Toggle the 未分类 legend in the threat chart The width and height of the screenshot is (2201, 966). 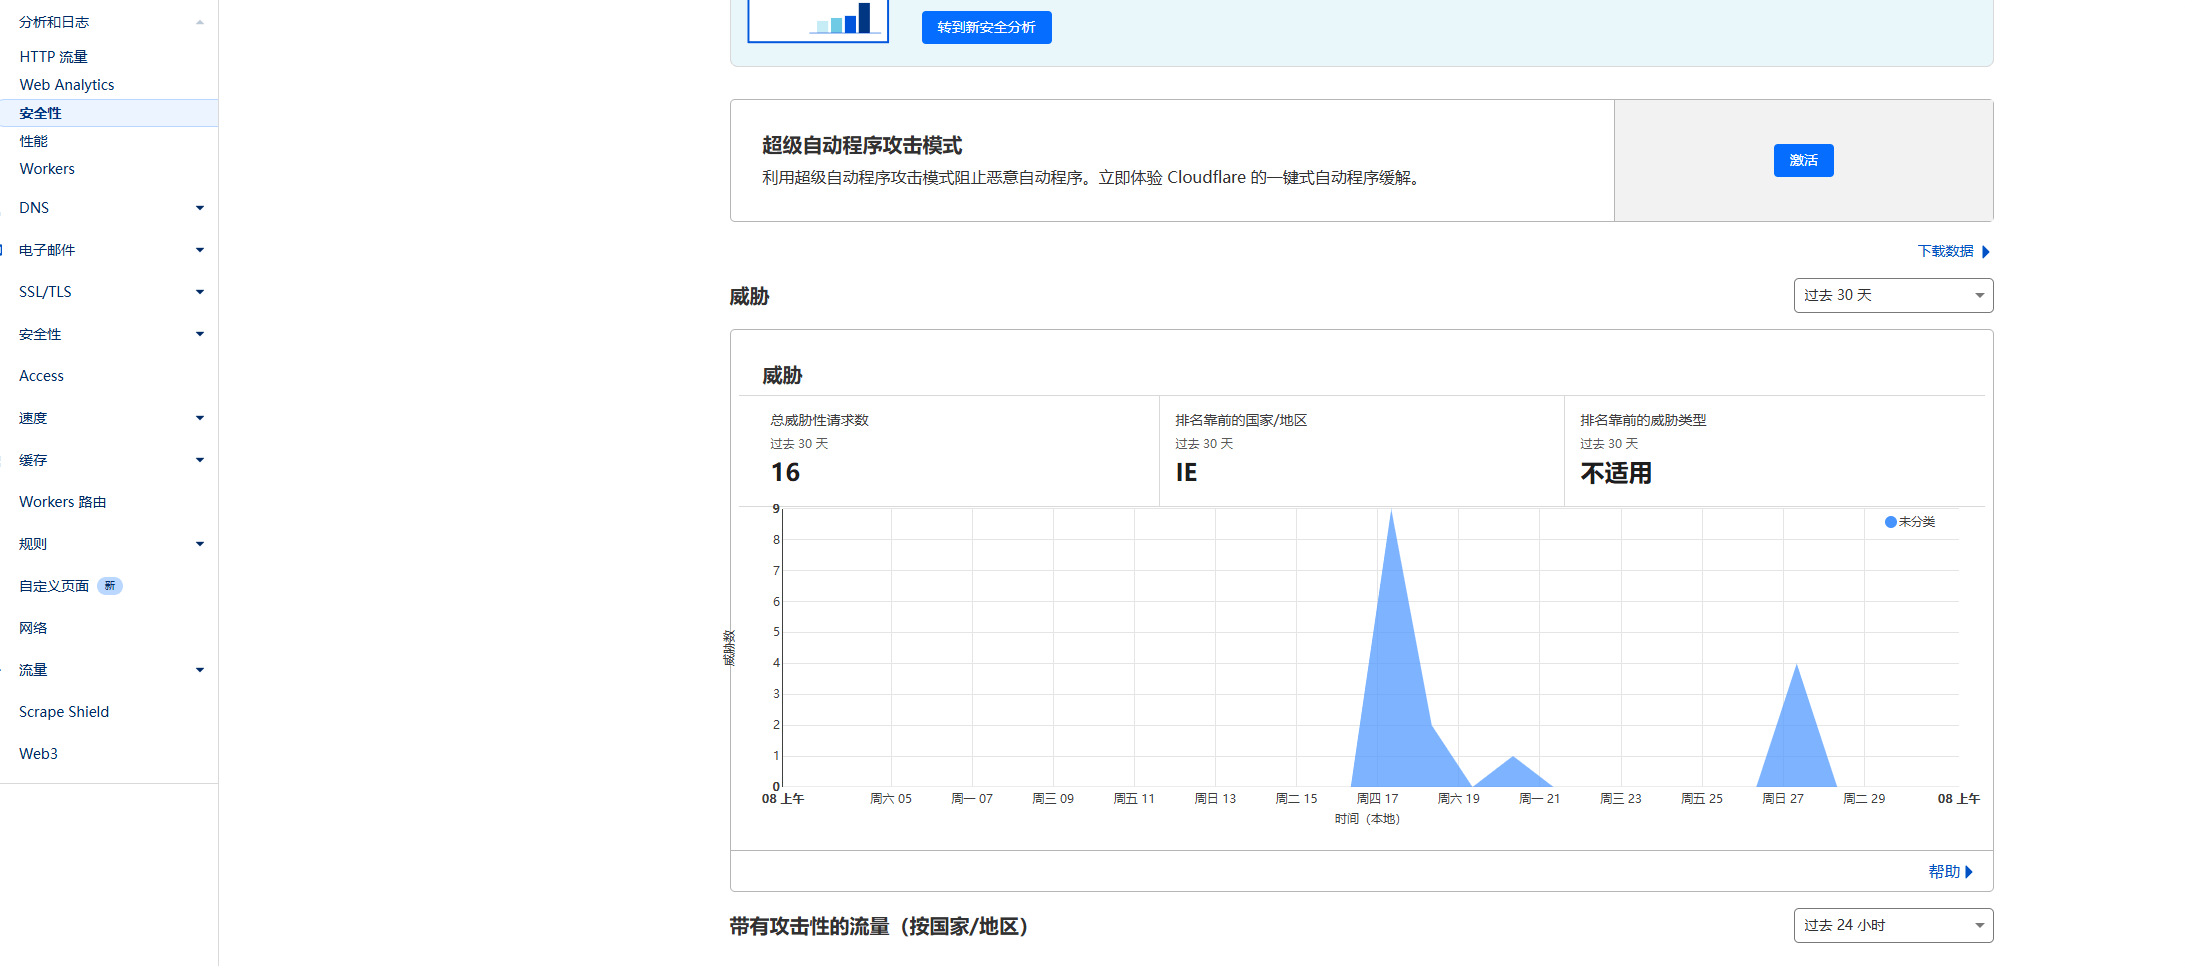1910,521
